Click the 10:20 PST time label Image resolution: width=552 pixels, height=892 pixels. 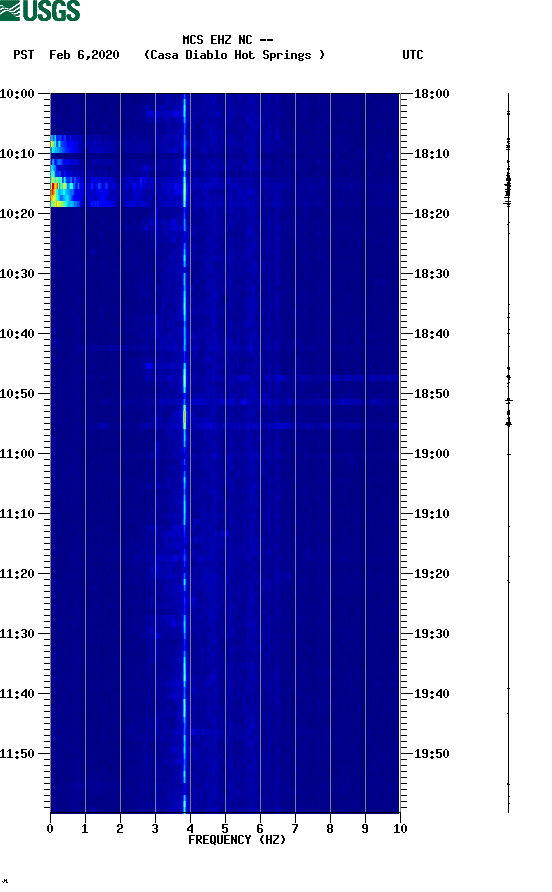pos(17,213)
